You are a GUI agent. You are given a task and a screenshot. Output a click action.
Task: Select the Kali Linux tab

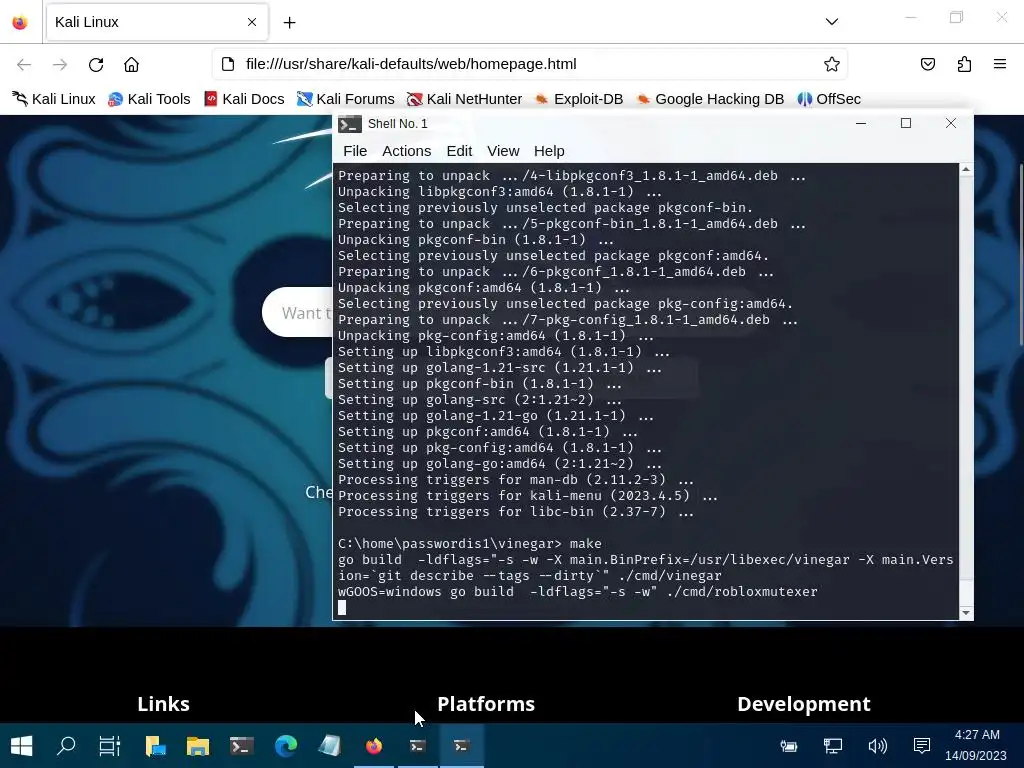click(x=157, y=22)
